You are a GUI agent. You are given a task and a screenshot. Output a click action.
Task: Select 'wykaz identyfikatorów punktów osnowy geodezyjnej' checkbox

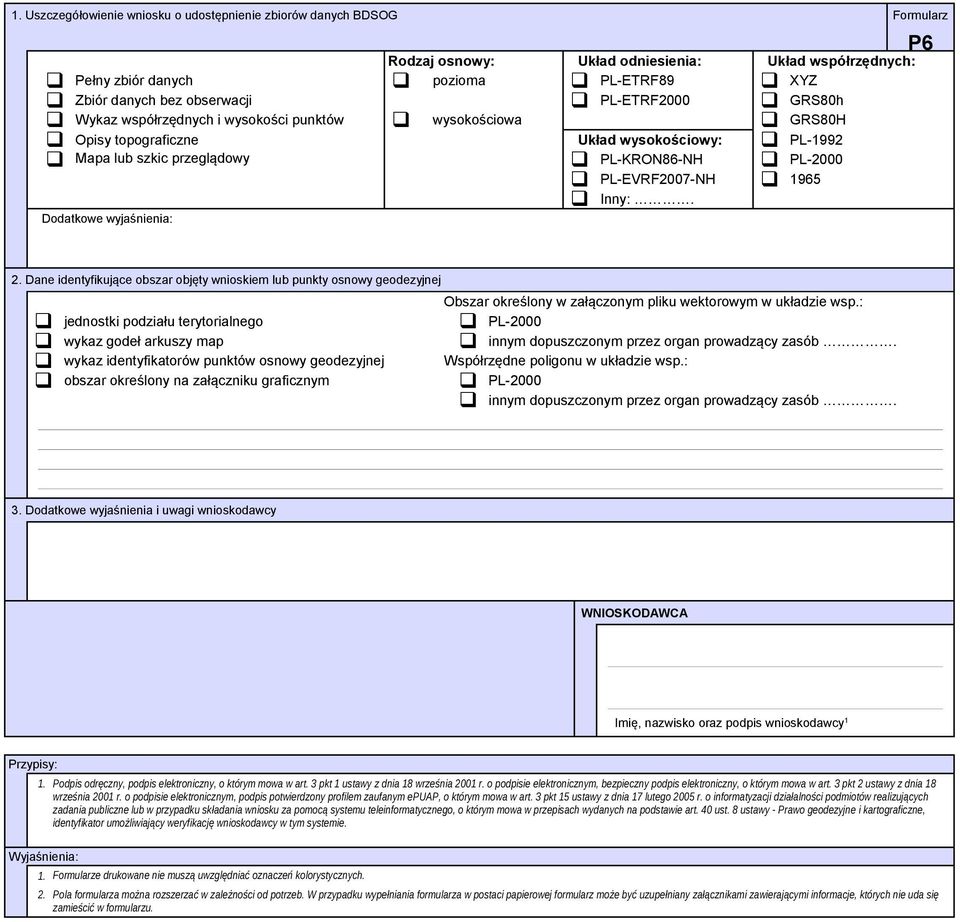(x=43, y=359)
